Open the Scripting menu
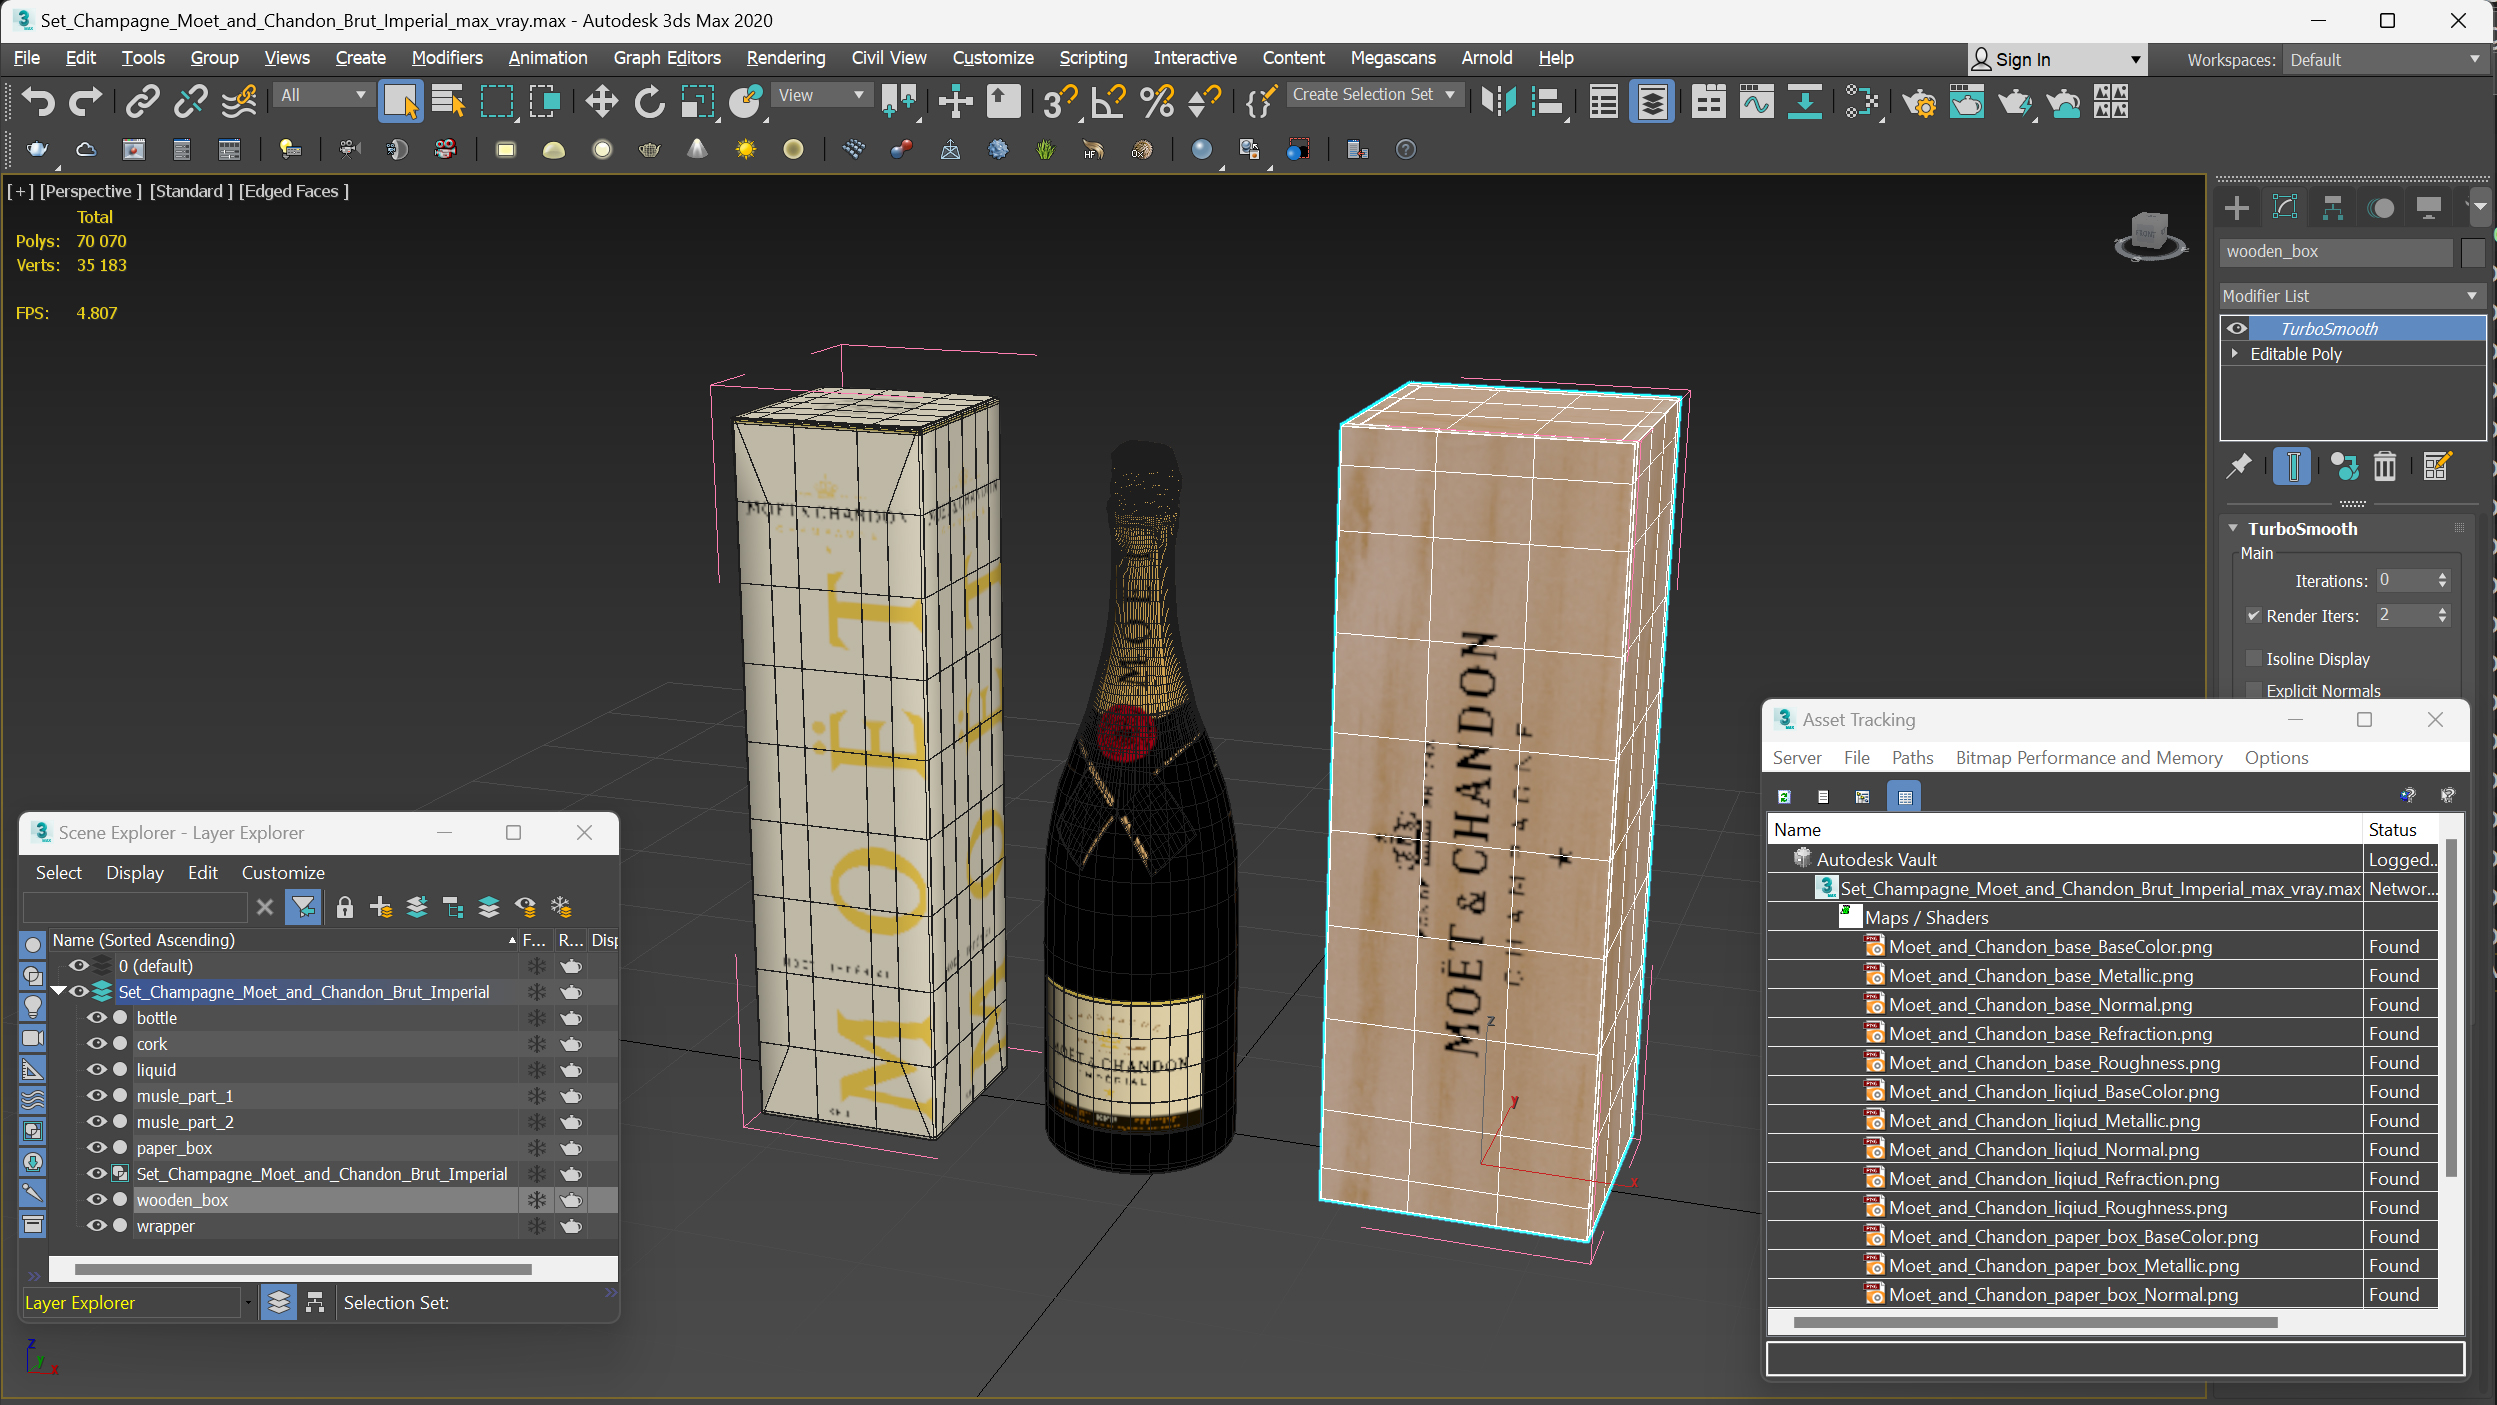The width and height of the screenshot is (2497, 1405). [1093, 58]
